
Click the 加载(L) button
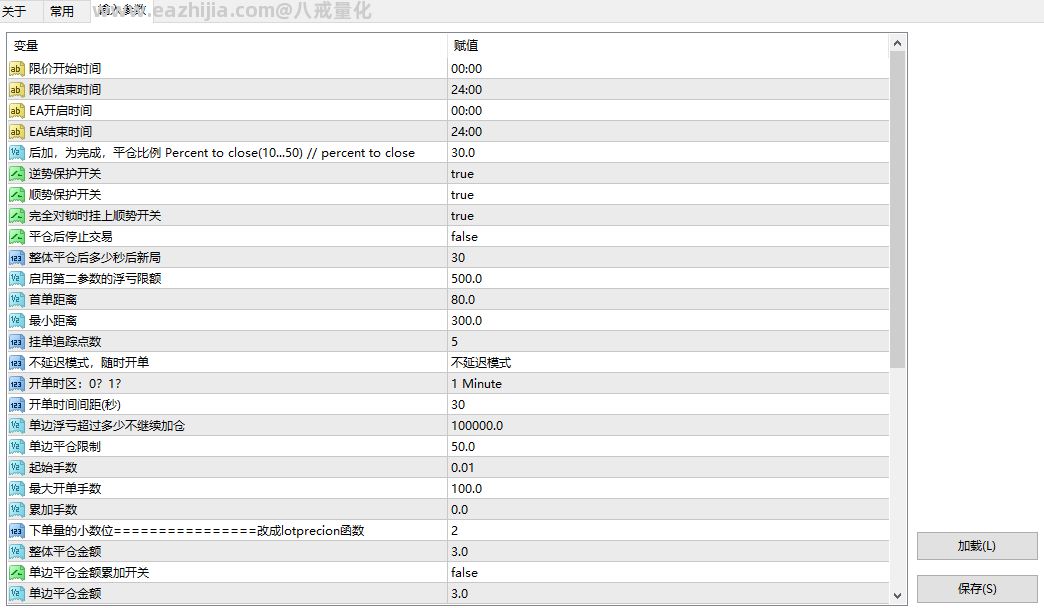[977, 546]
